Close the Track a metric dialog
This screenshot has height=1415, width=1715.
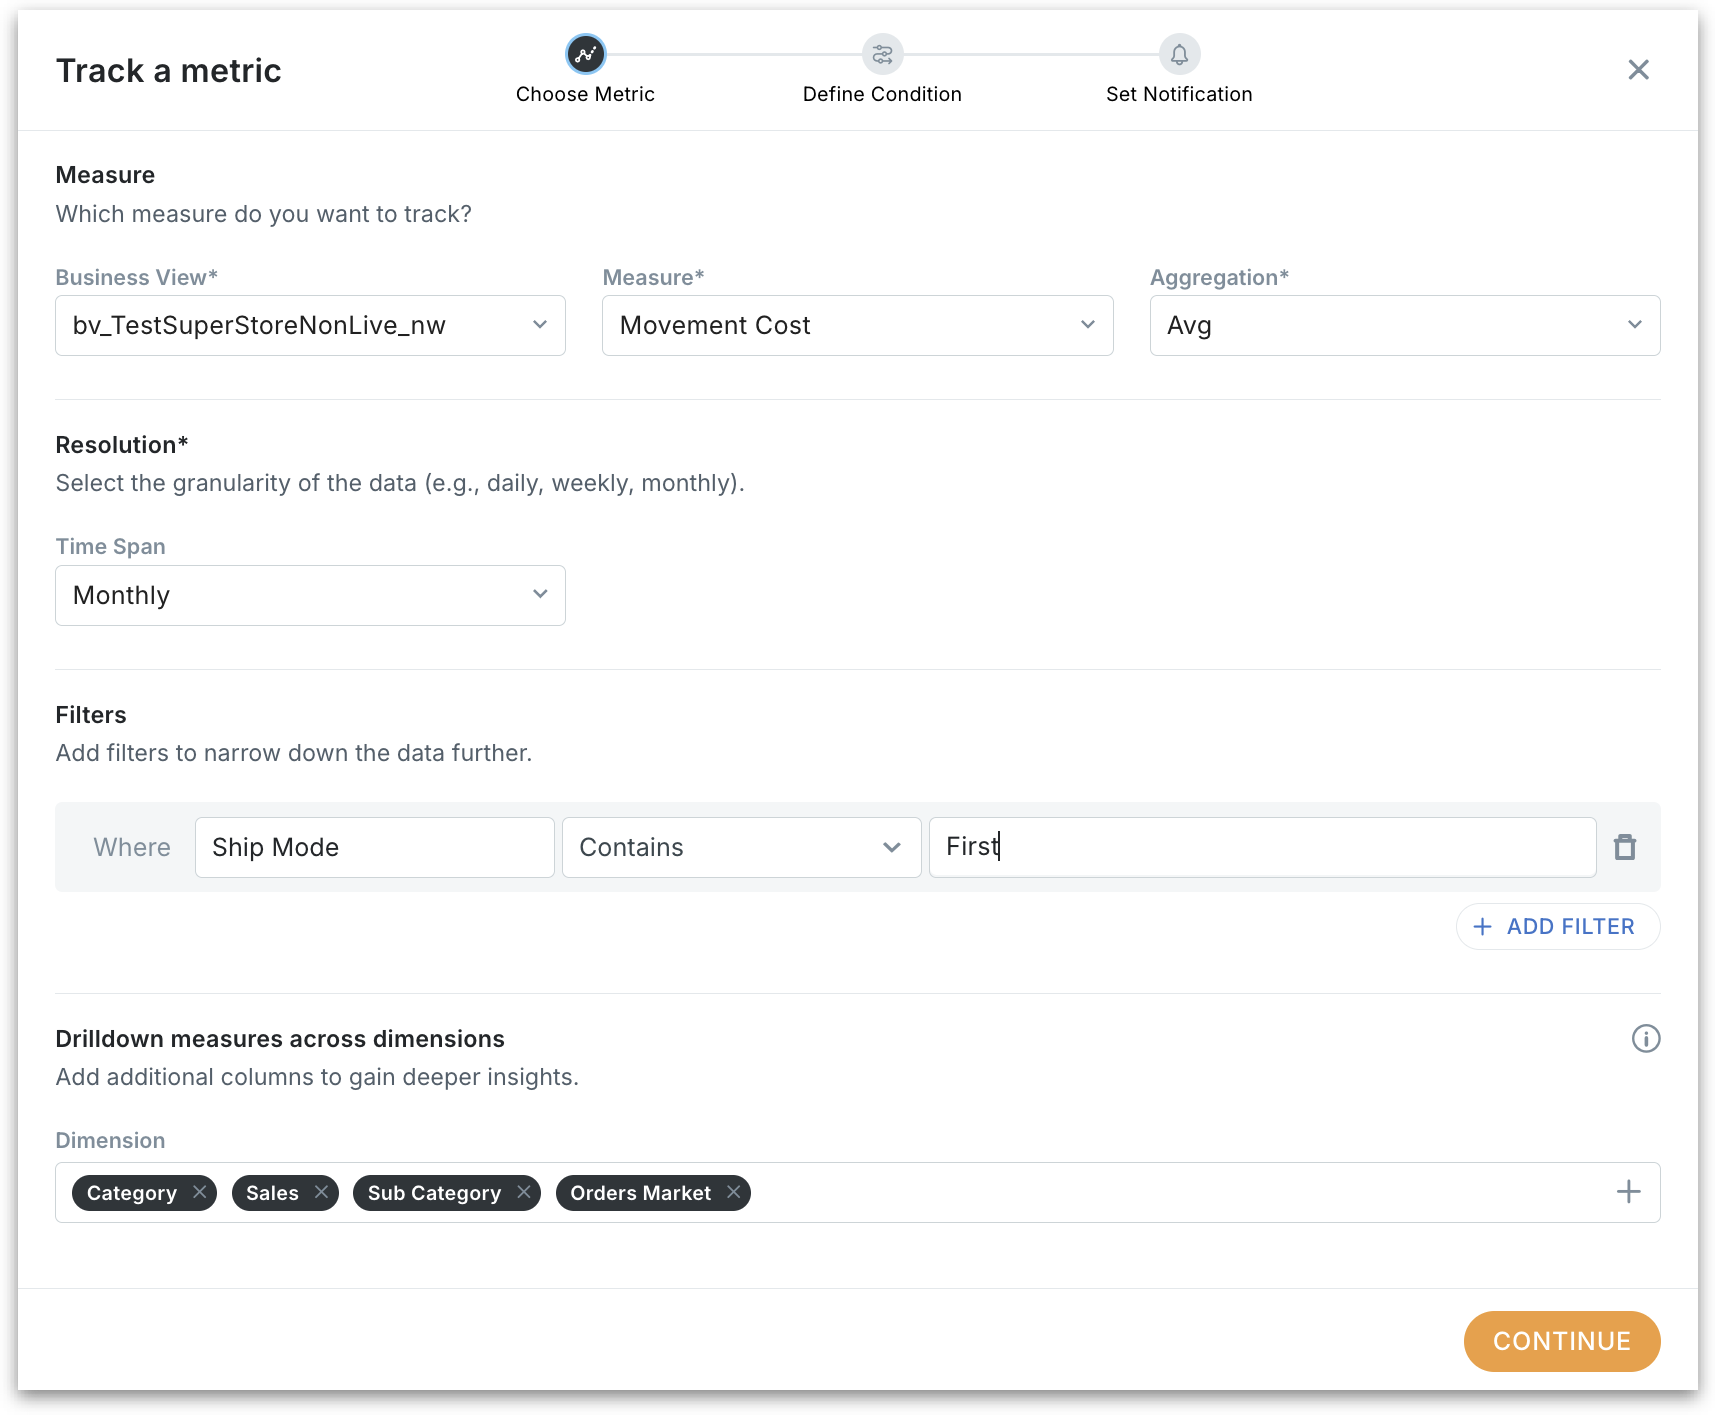[x=1638, y=70]
